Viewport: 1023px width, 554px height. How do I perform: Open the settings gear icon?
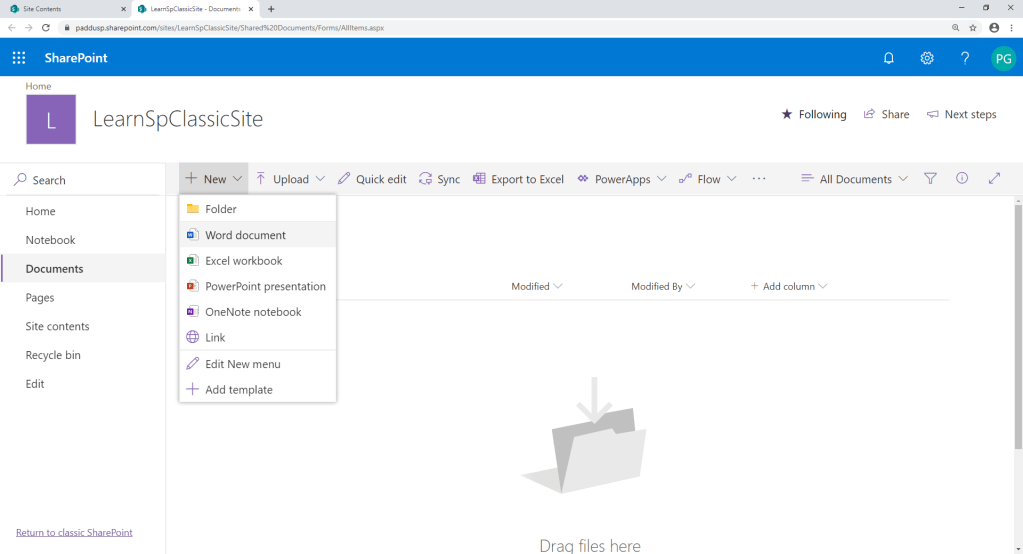927,58
